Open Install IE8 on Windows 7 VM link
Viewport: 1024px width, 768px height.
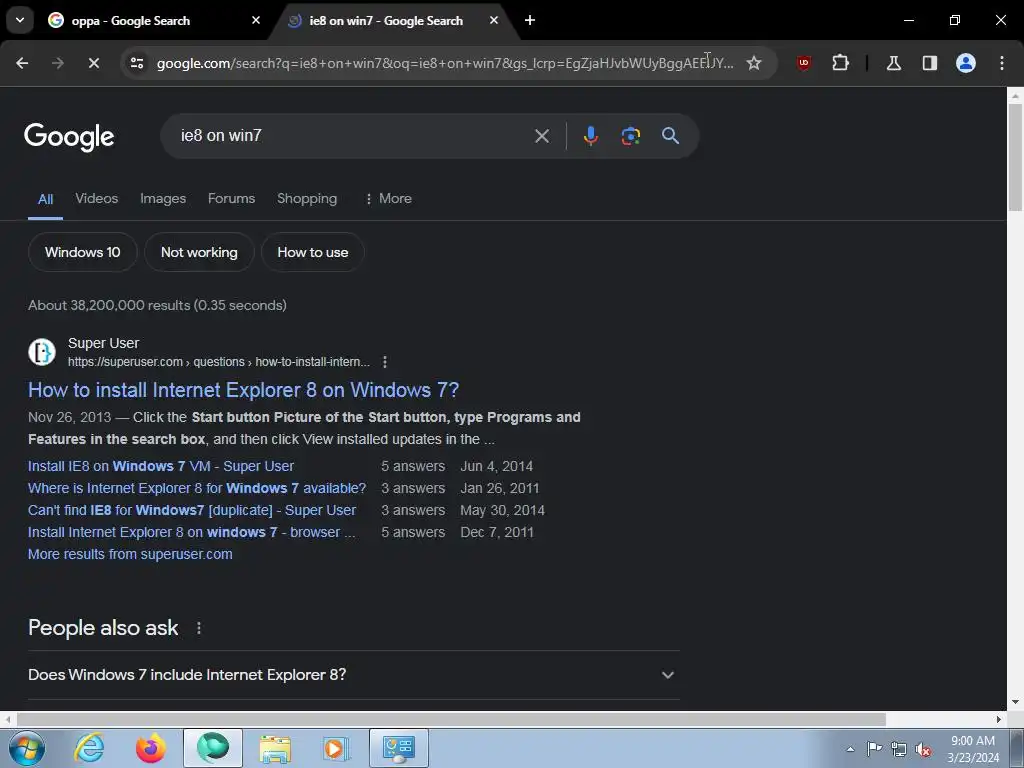coord(161,466)
